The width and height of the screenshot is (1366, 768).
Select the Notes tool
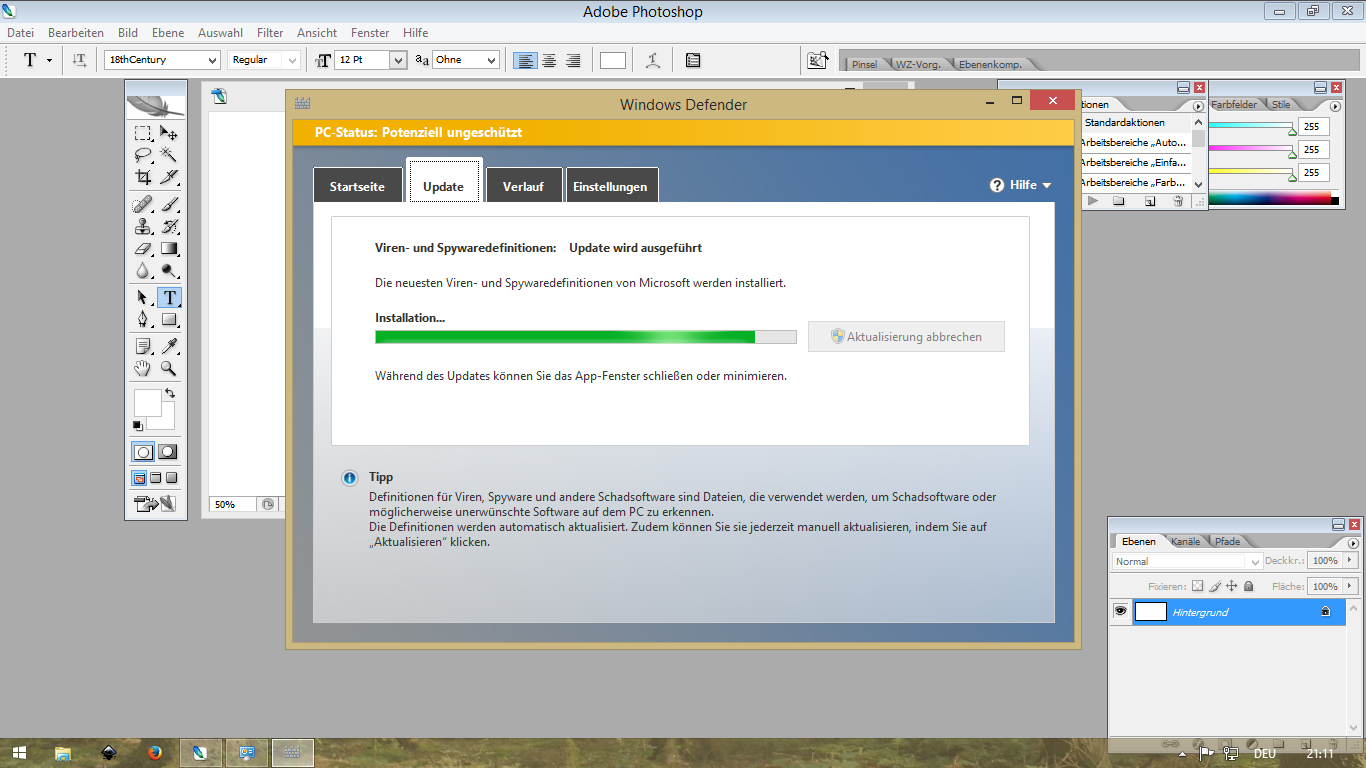coord(143,347)
